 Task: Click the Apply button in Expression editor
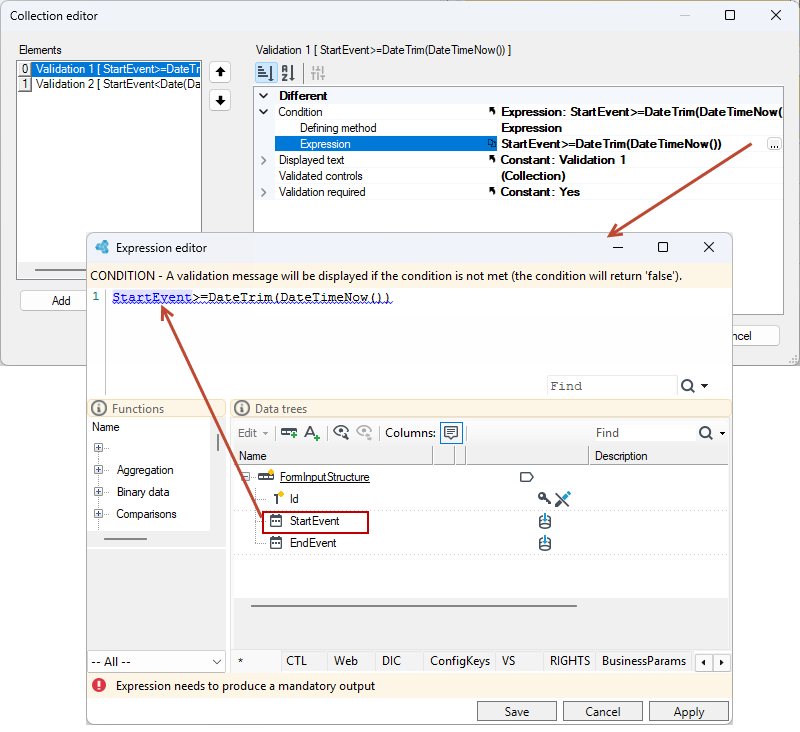click(689, 712)
